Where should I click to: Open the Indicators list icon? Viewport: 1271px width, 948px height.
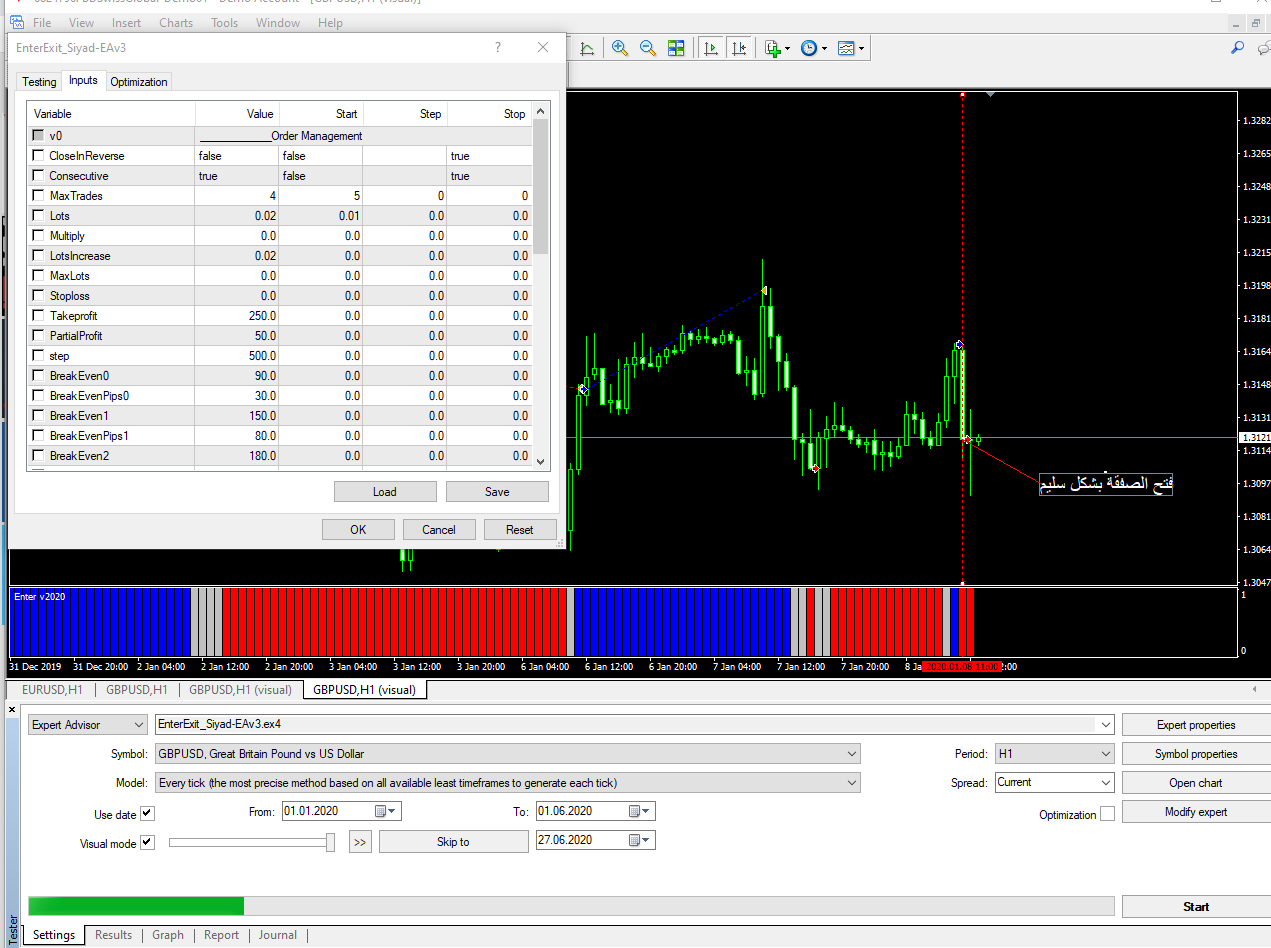tap(773, 48)
